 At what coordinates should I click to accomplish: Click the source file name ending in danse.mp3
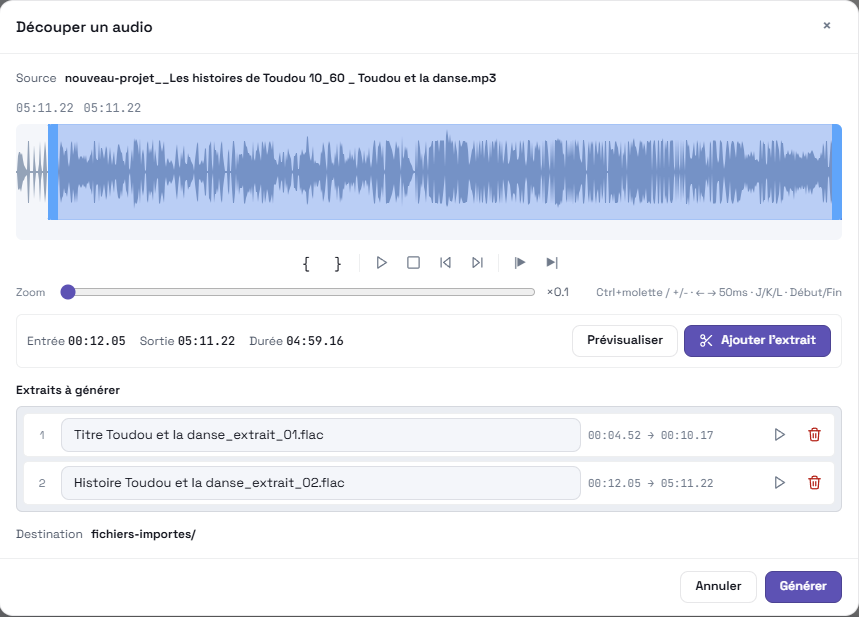(x=280, y=78)
